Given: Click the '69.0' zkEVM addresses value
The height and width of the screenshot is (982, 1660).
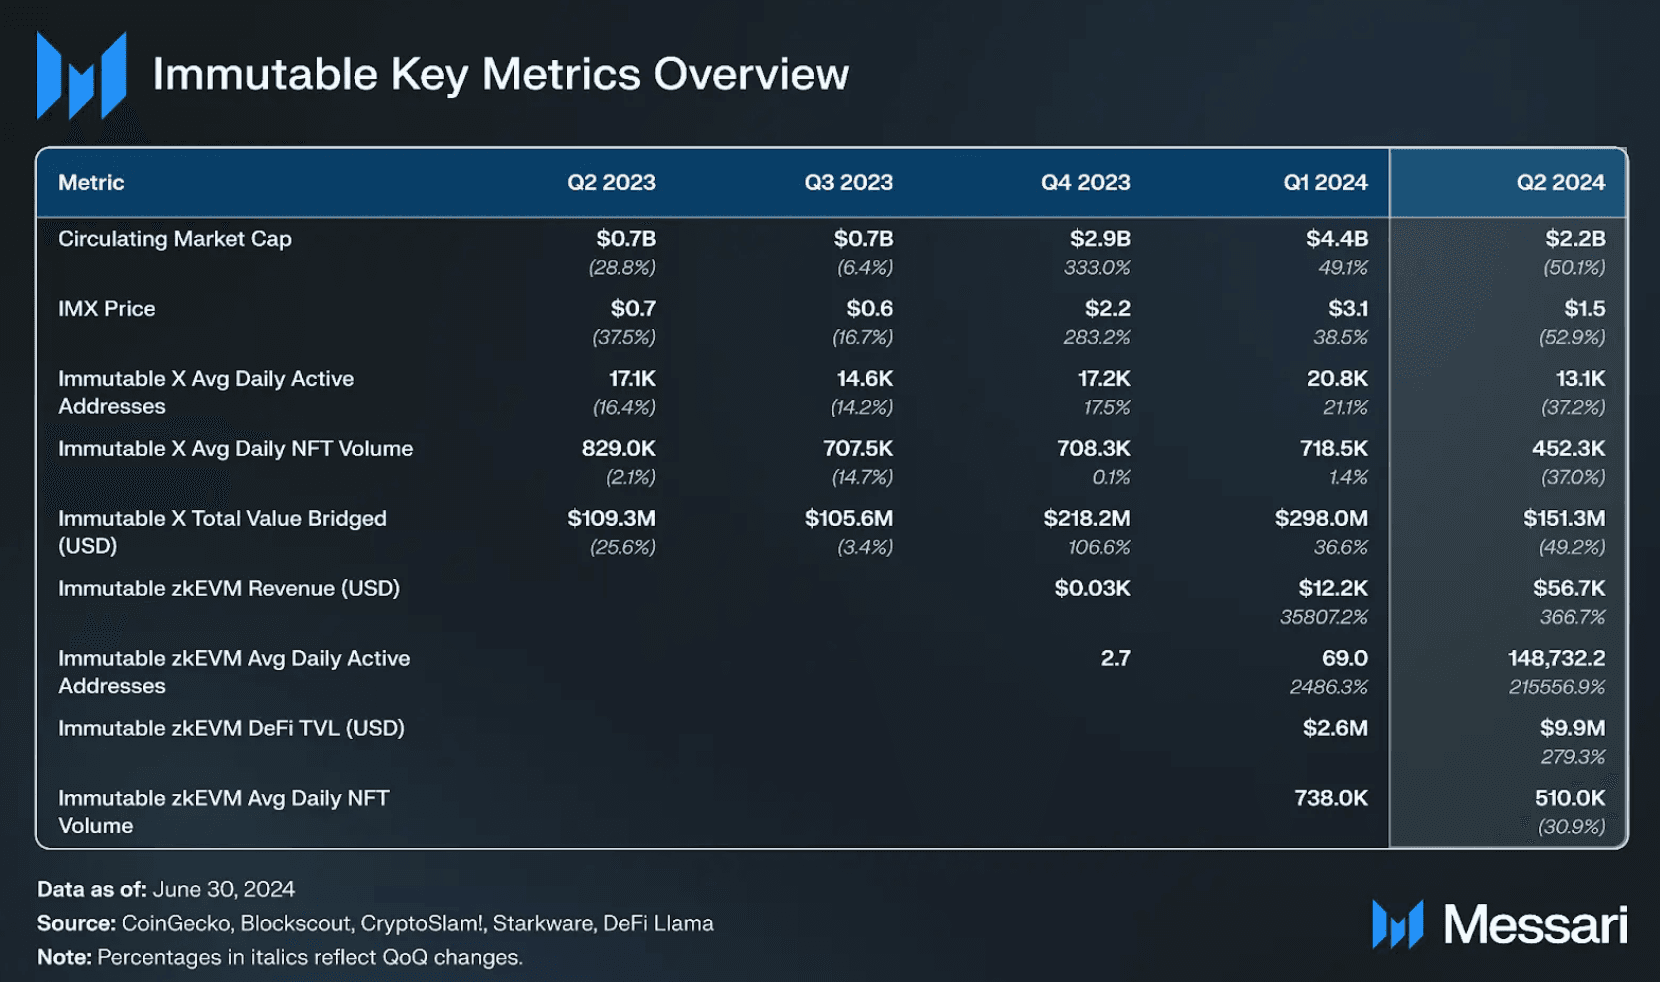Looking at the screenshot, I should point(1345,658).
